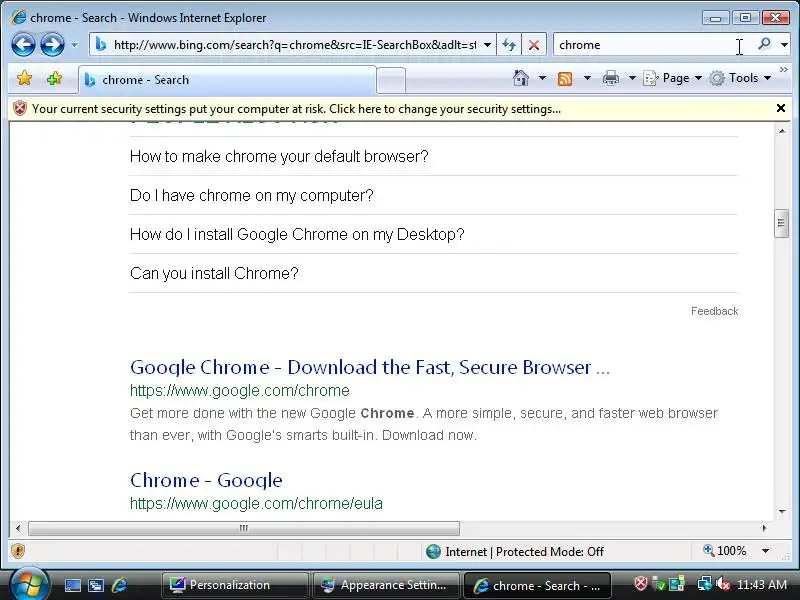Click the Show Desktop quick launch icon
The height and width of the screenshot is (600, 800).
[72, 585]
